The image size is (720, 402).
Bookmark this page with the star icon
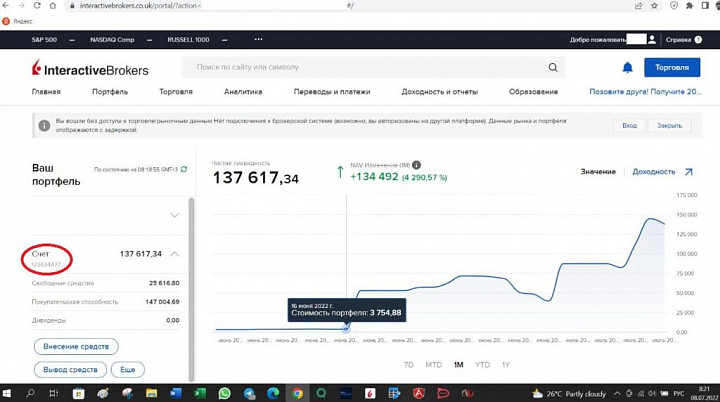pos(654,6)
